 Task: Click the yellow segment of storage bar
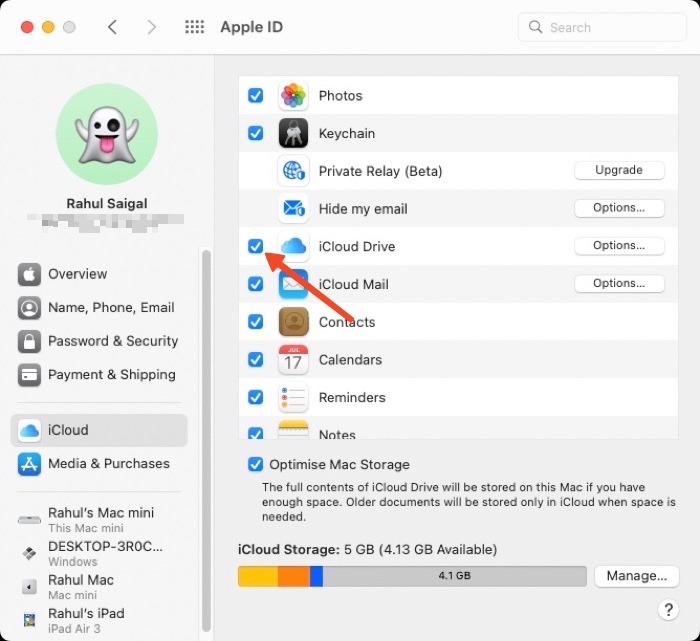[258, 576]
